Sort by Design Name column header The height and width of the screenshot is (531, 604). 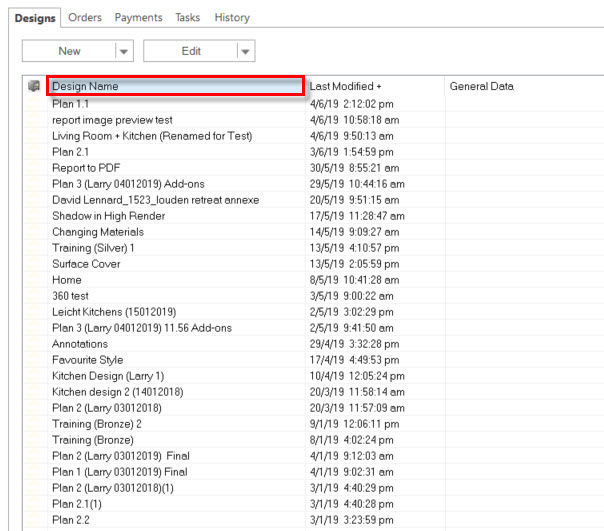point(176,86)
